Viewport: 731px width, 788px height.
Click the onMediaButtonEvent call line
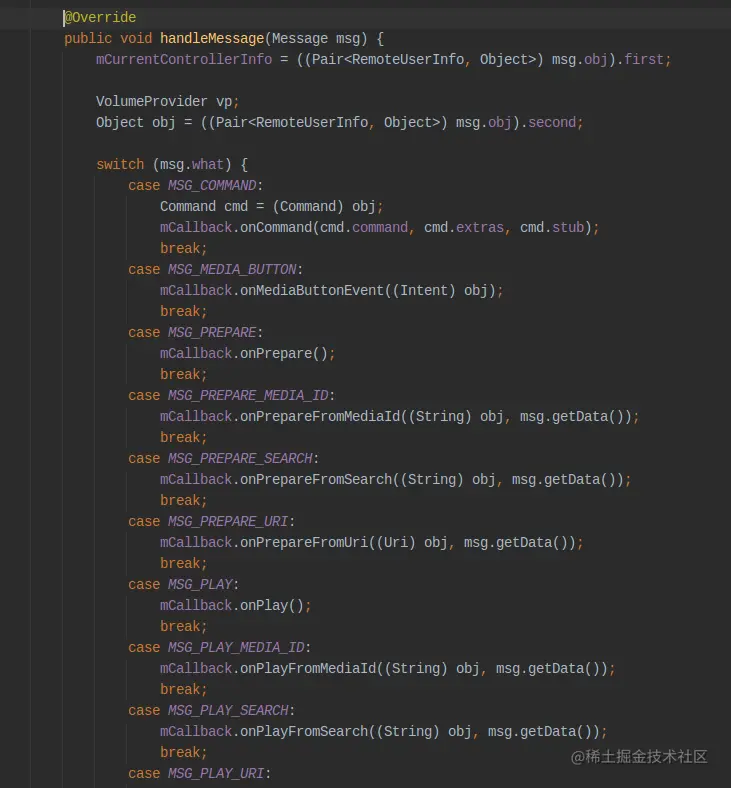(331, 290)
